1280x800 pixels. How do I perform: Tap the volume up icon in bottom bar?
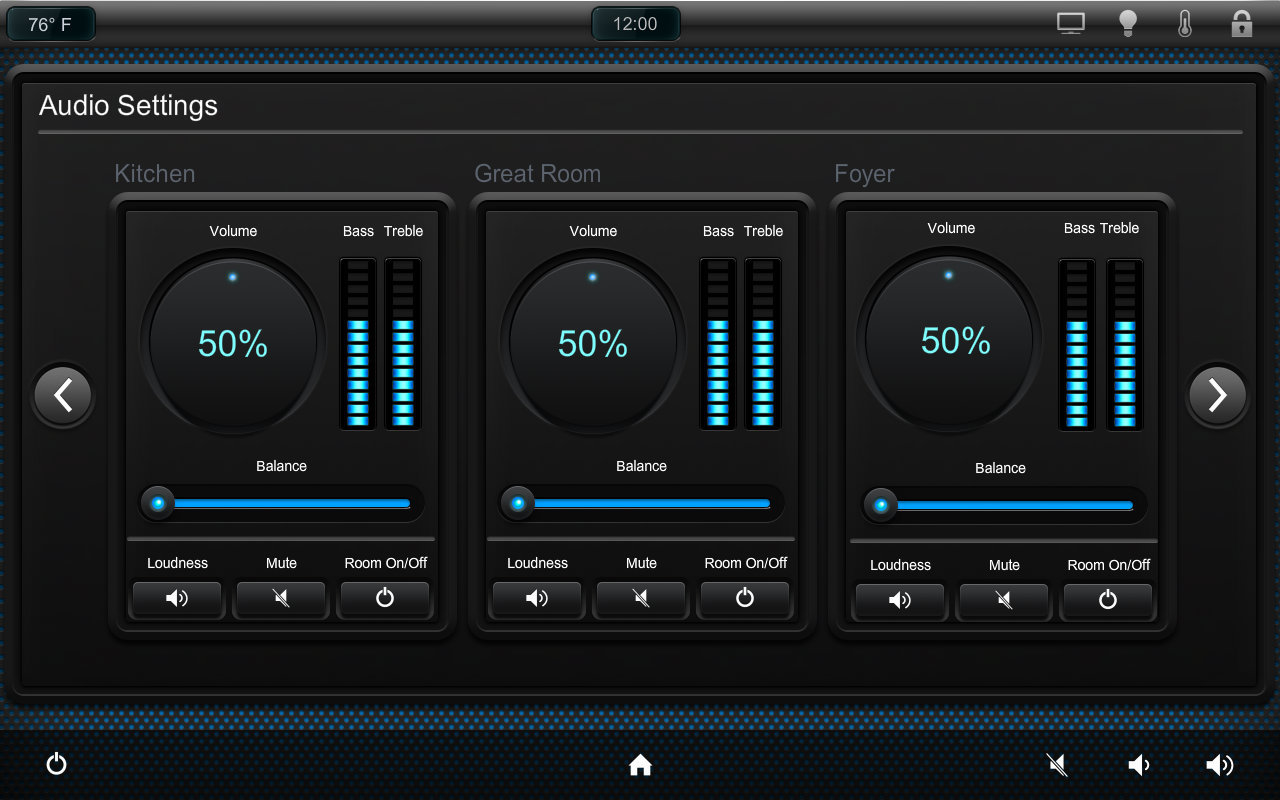(1219, 766)
